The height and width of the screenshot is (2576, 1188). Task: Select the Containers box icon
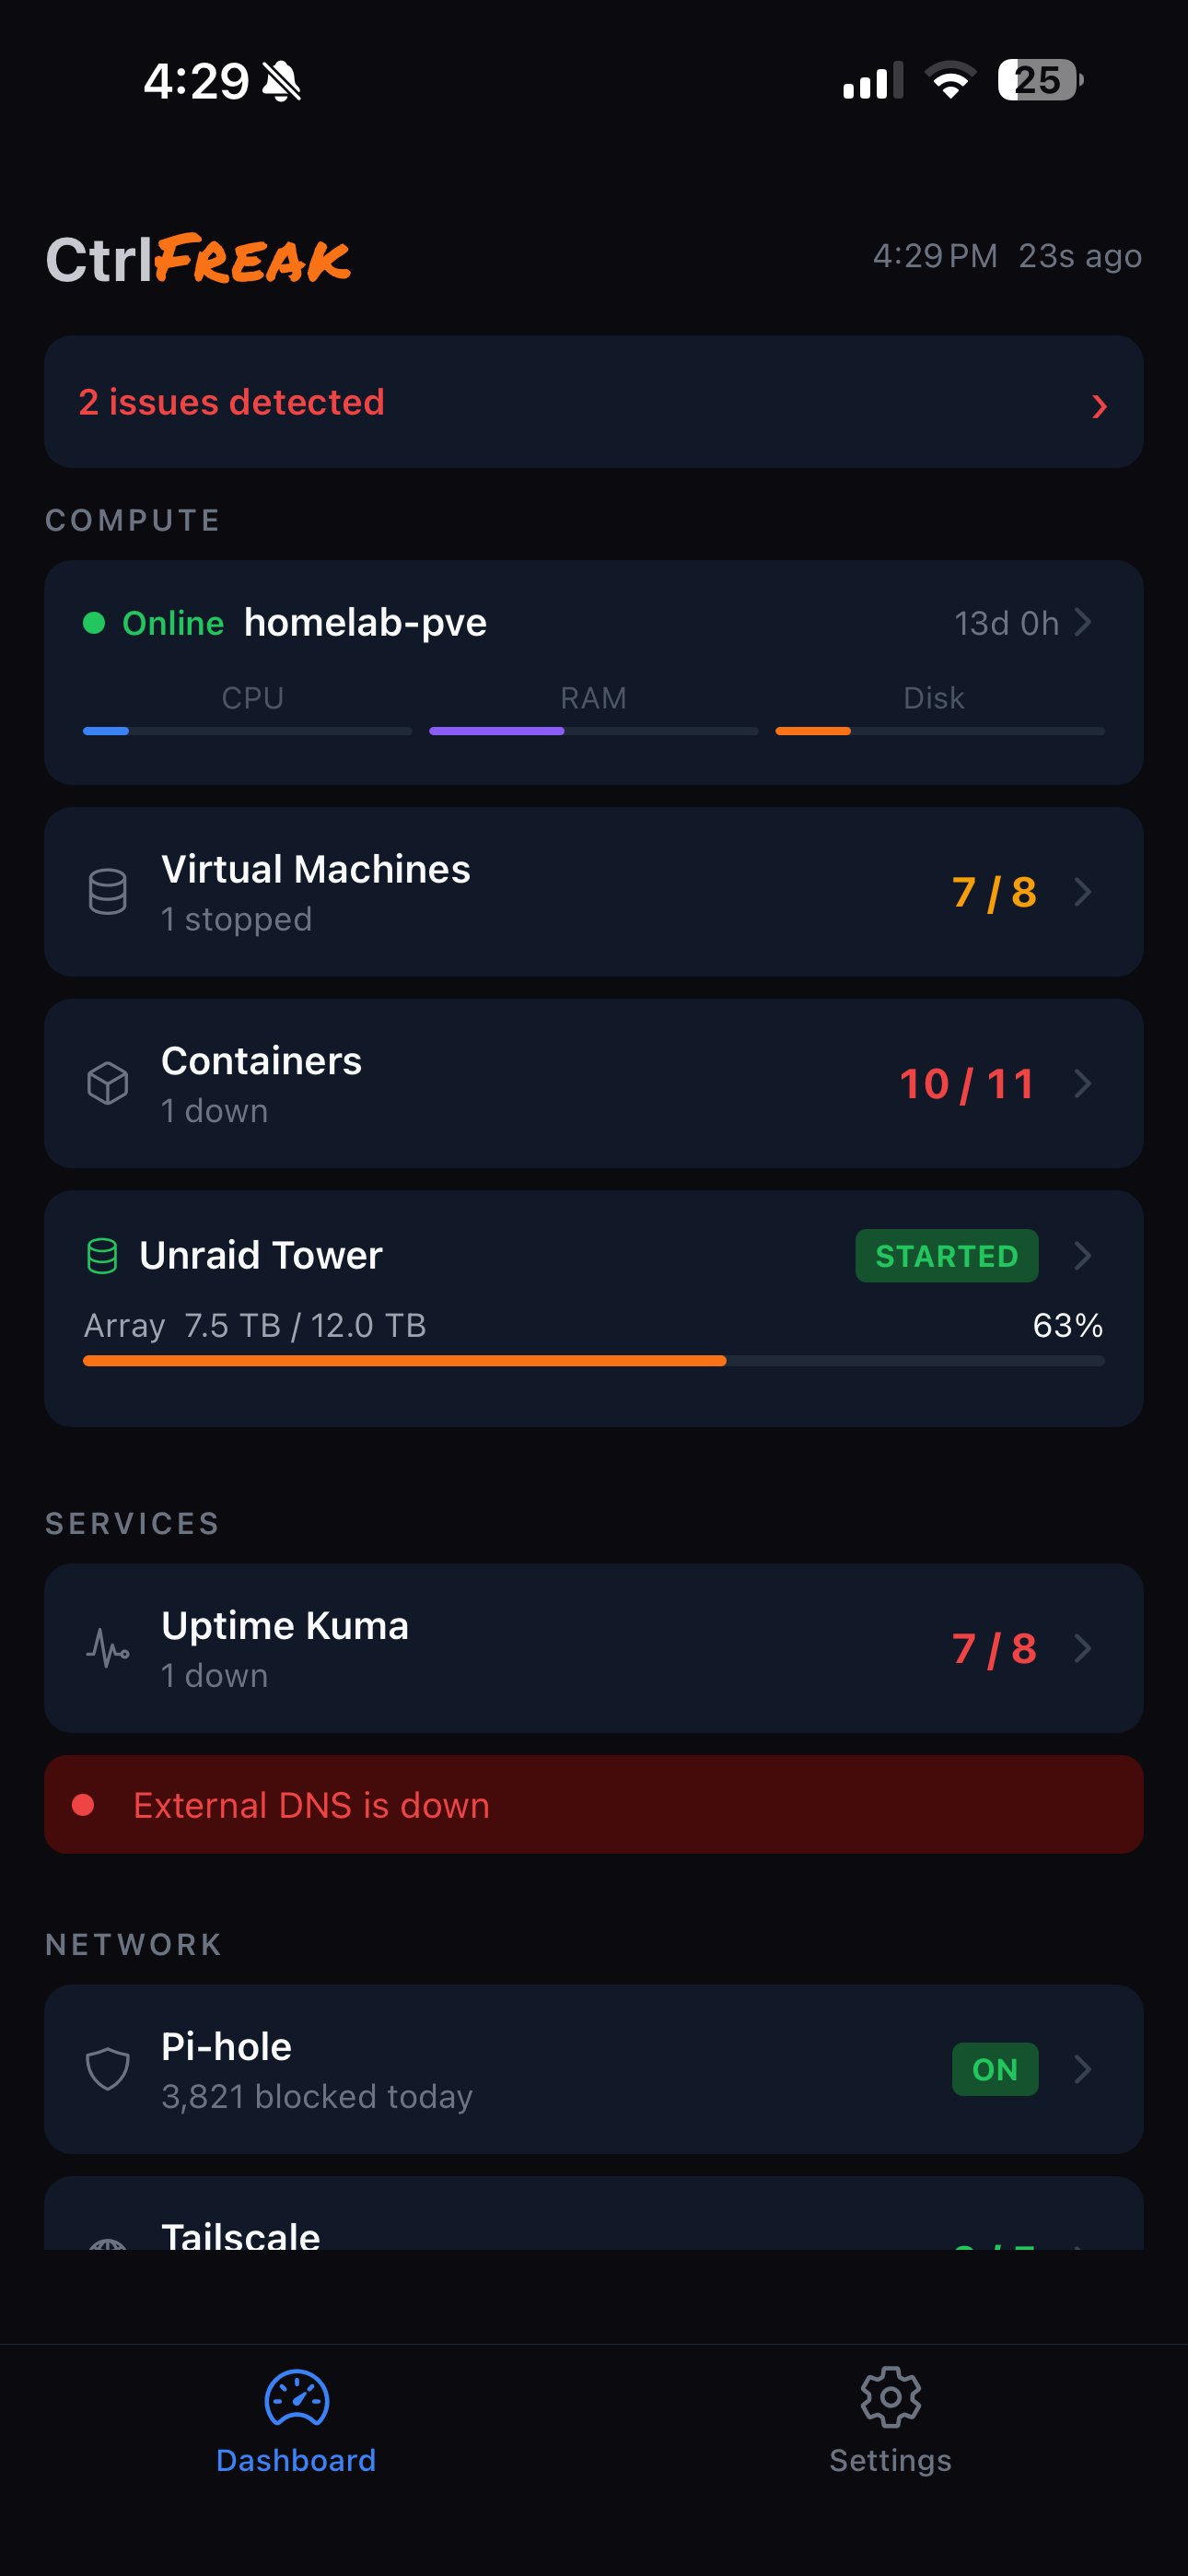coord(107,1083)
